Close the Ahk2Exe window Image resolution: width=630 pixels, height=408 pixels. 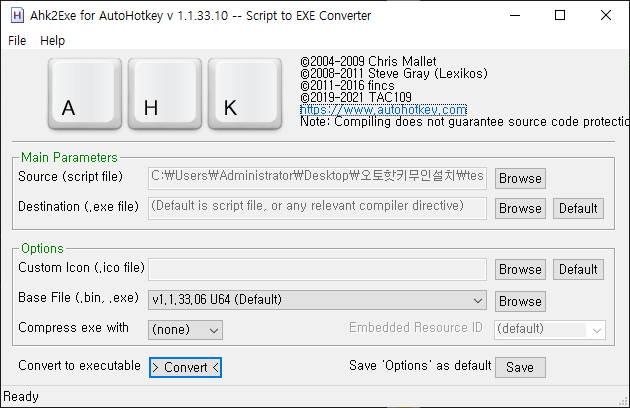(x=605, y=16)
